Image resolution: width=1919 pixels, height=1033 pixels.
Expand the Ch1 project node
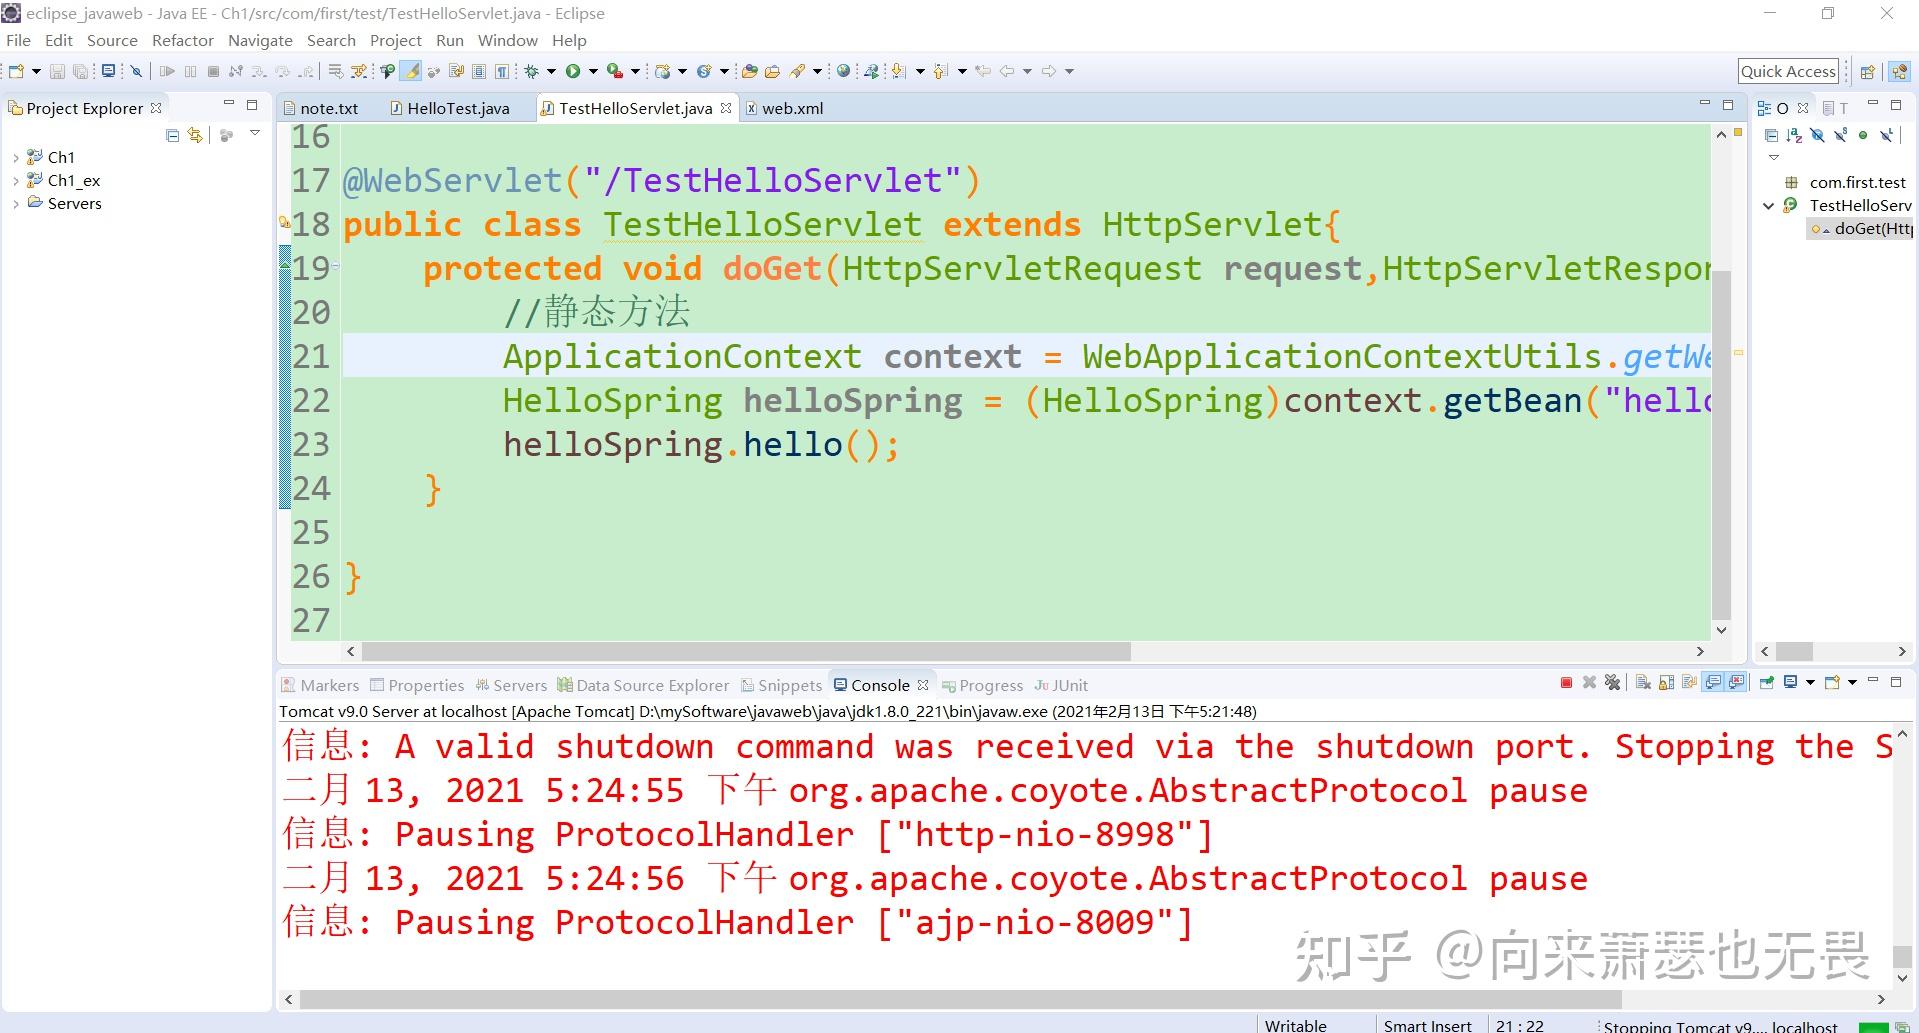coord(15,157)
